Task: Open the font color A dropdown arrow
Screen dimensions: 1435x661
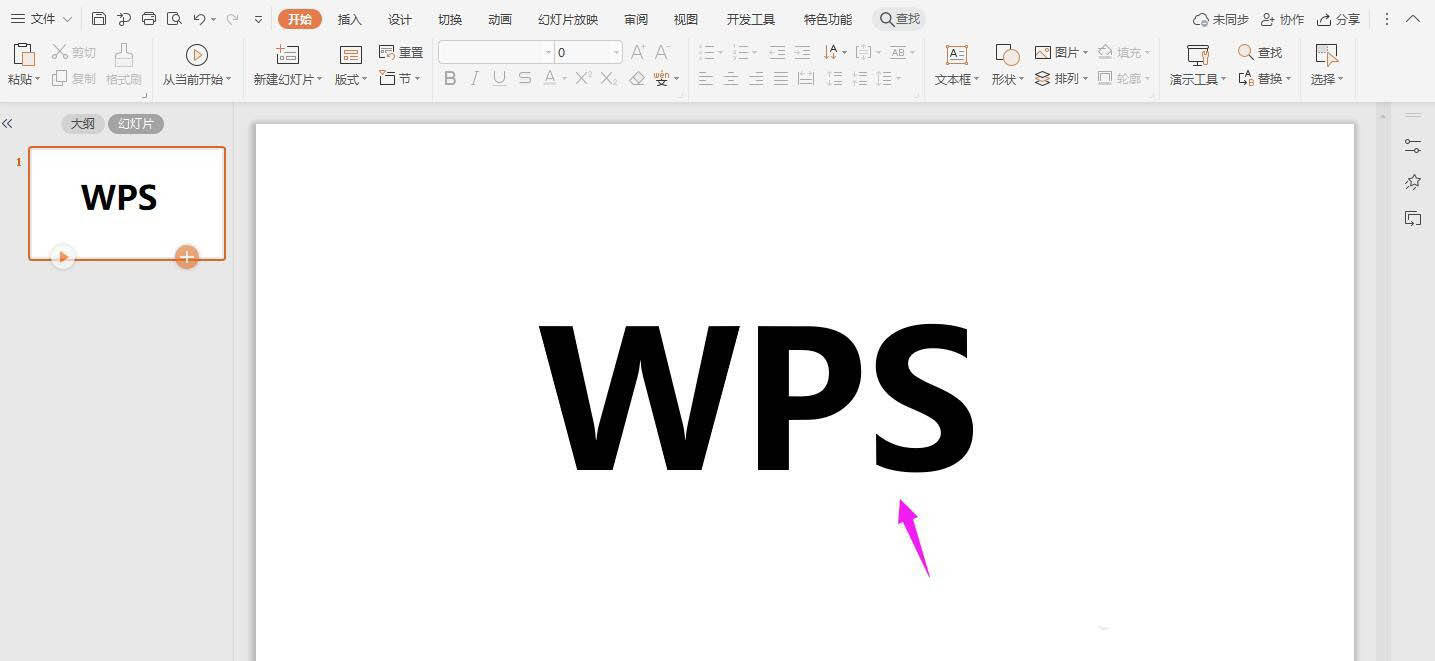Action: point(564,78)
